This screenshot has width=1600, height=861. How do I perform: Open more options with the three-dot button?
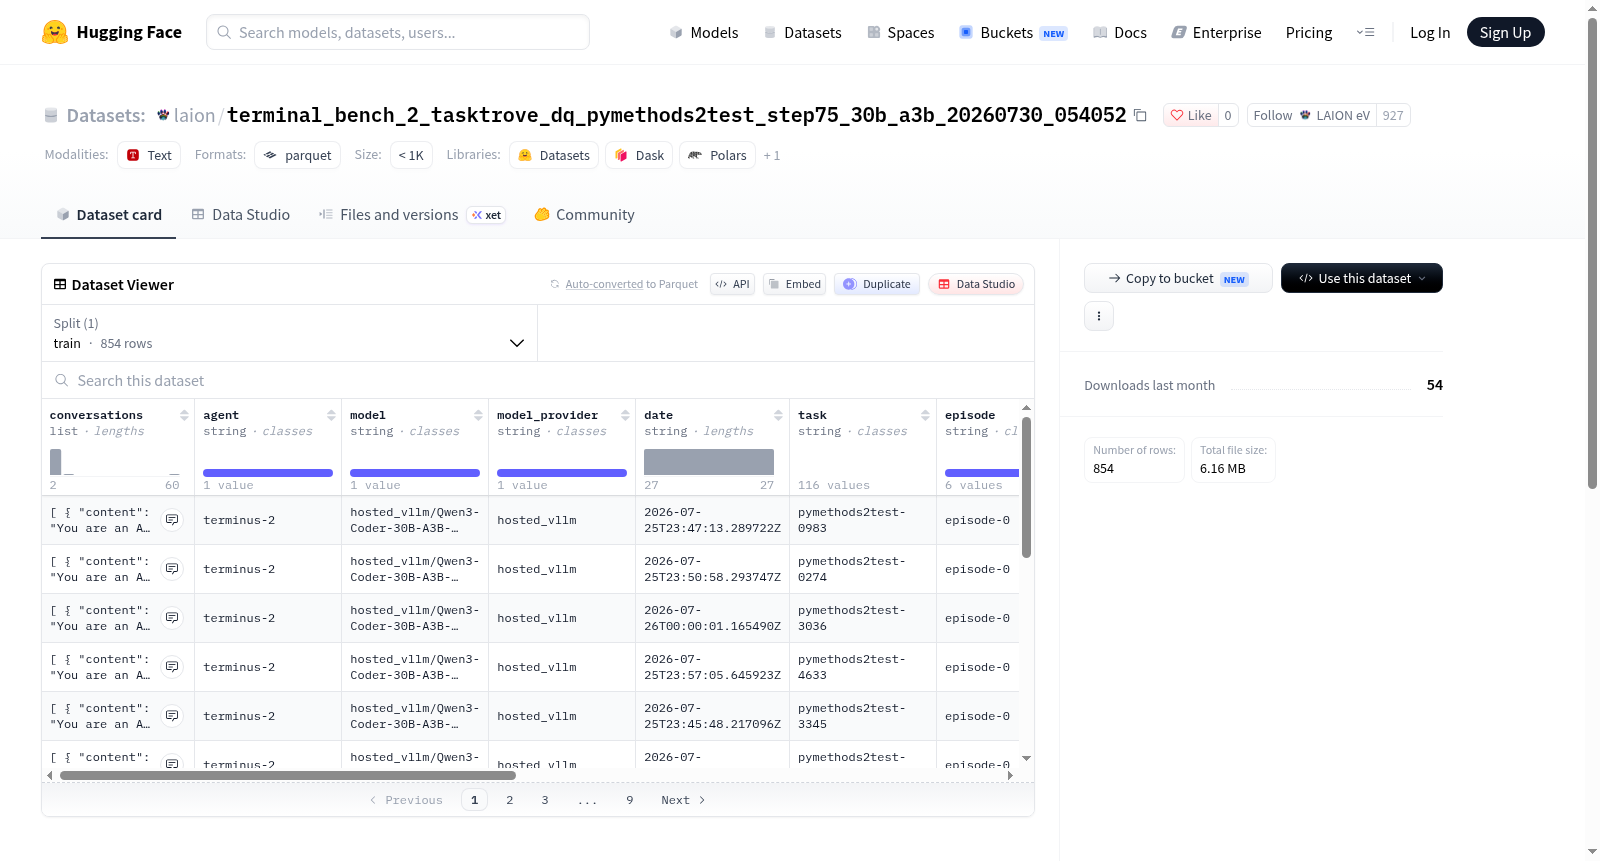(x=1099, y=316)
